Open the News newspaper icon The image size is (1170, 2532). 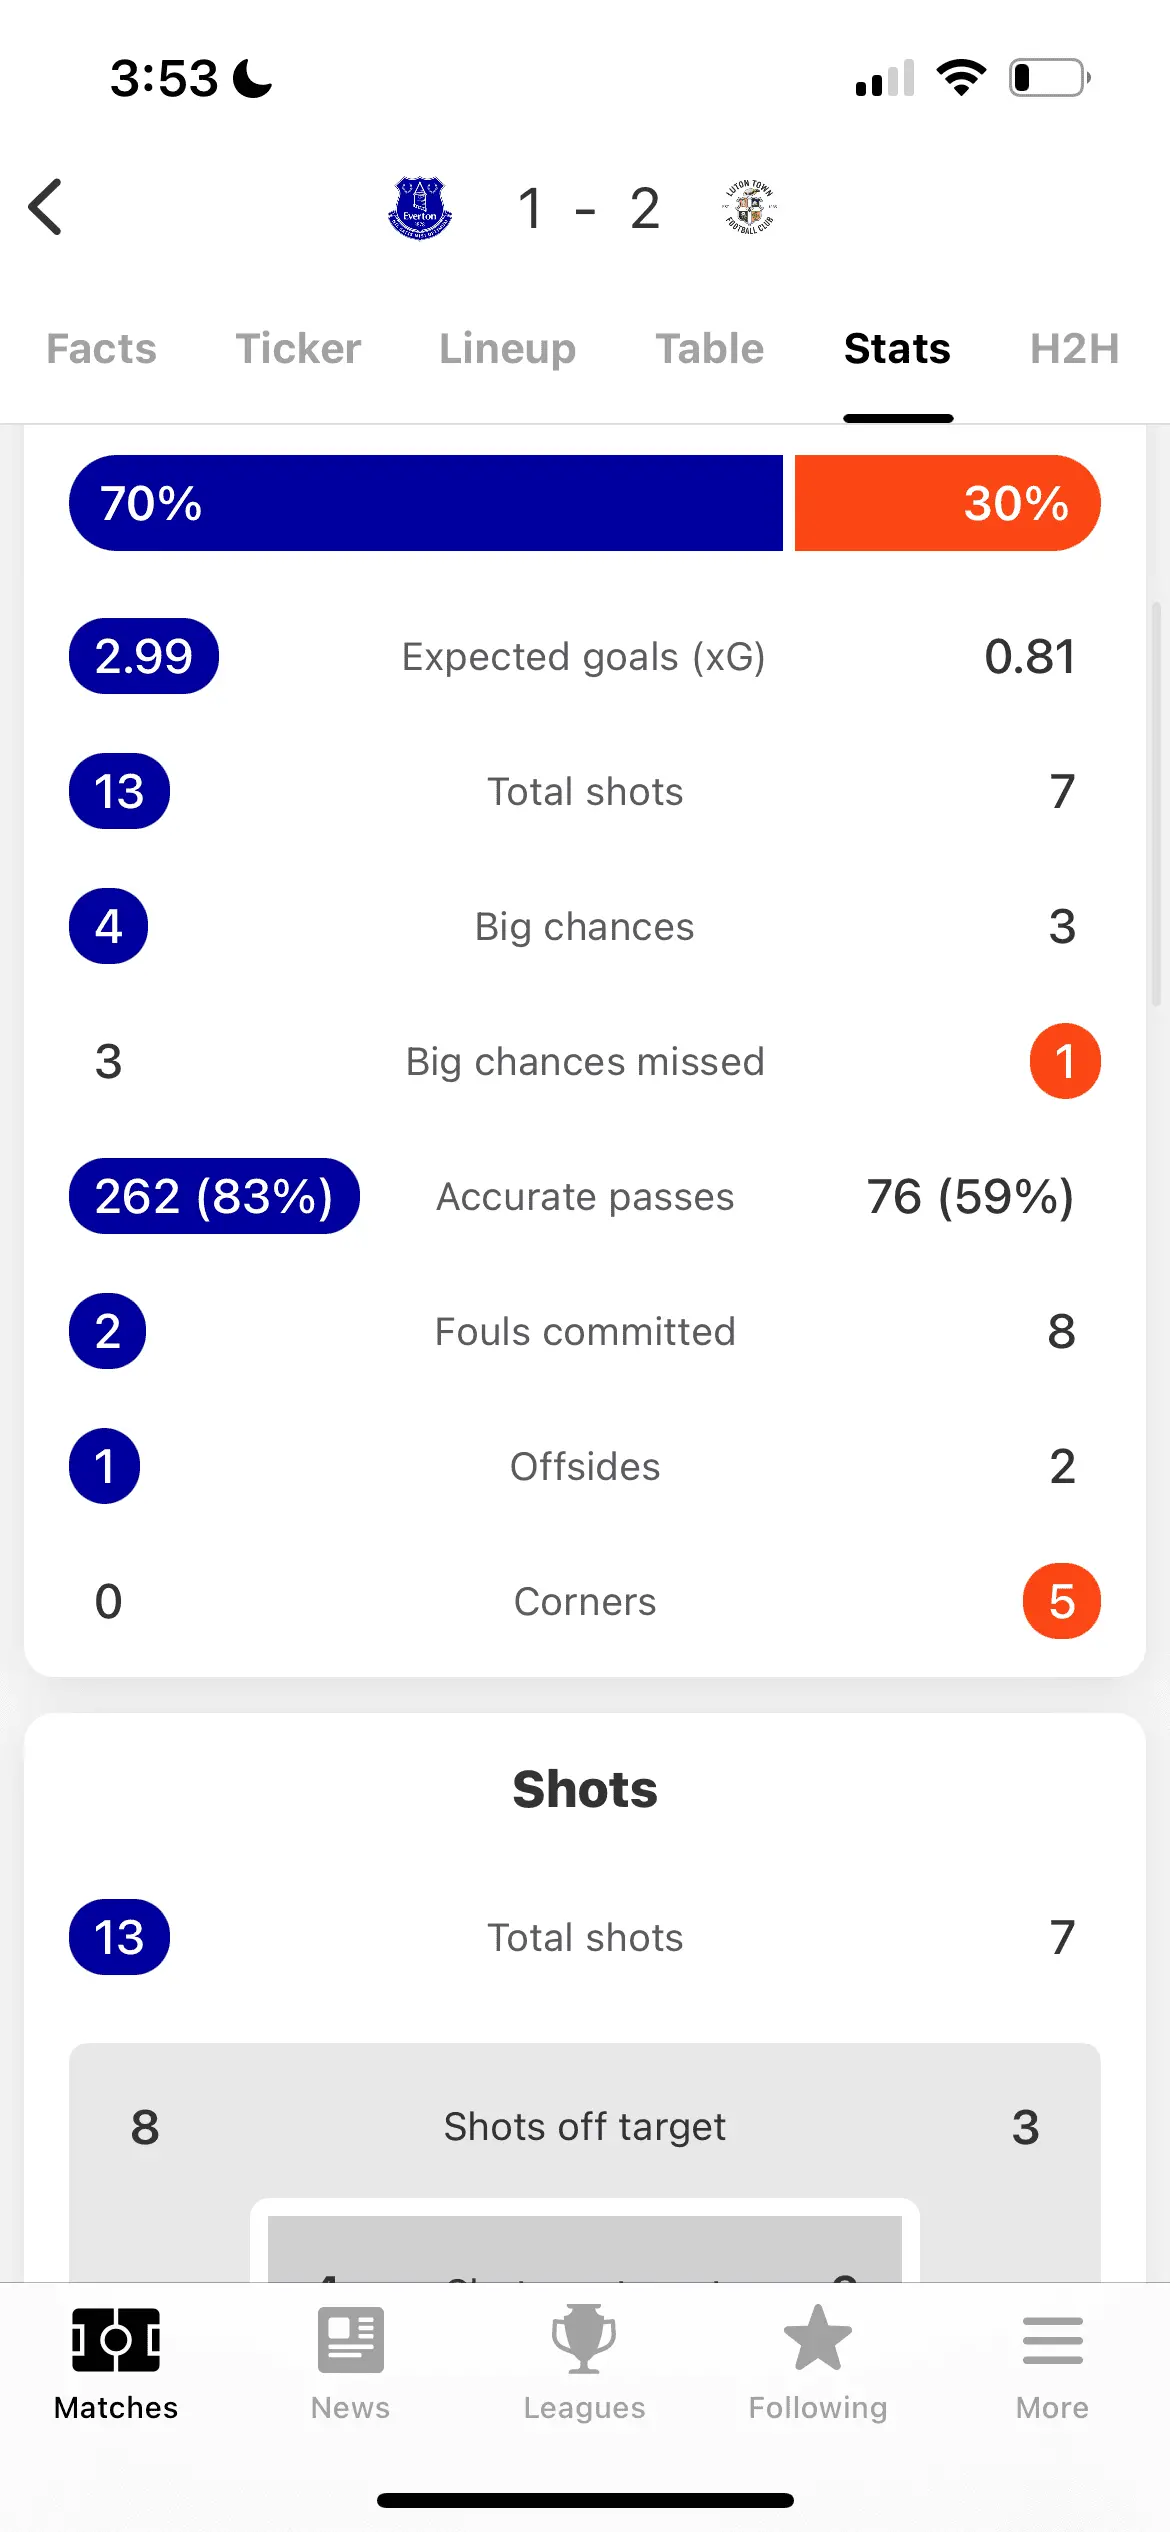(350, 2340)
